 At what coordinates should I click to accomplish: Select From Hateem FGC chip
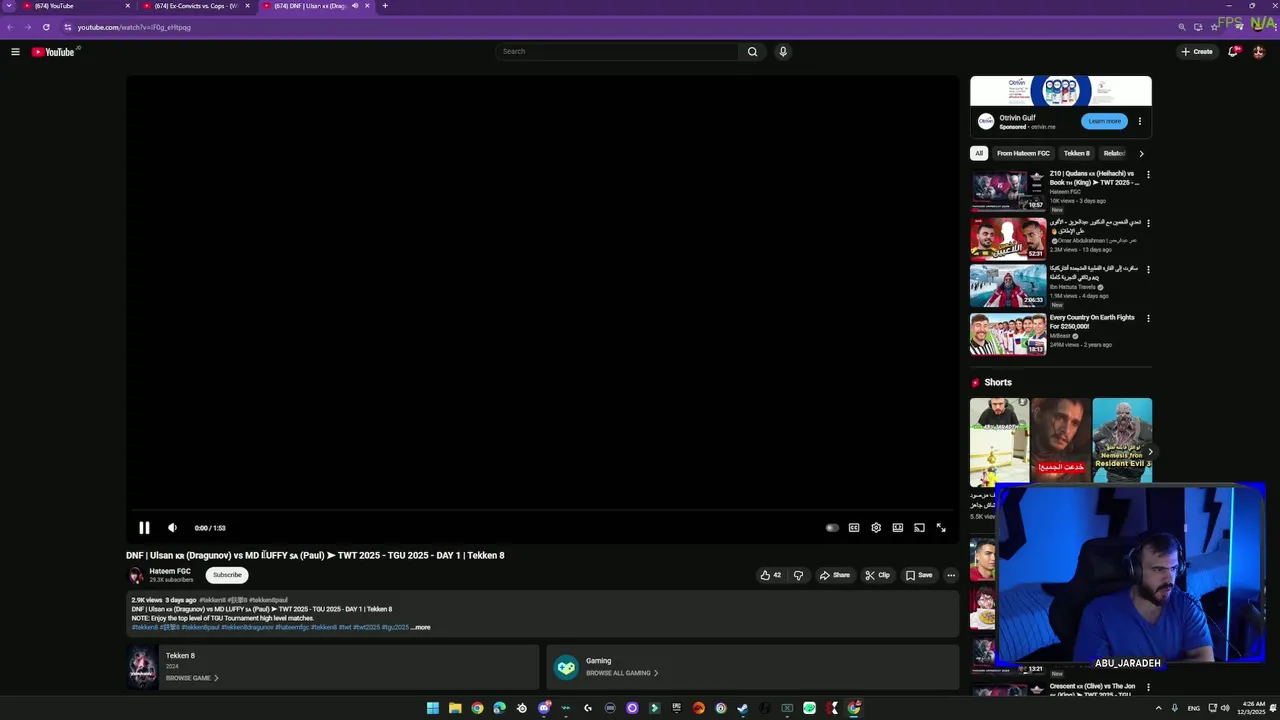click(x=1023, y=153)
